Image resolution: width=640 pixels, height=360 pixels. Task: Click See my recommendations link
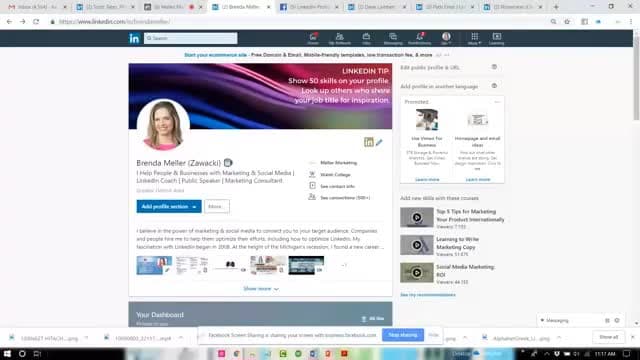click(428, 295)
